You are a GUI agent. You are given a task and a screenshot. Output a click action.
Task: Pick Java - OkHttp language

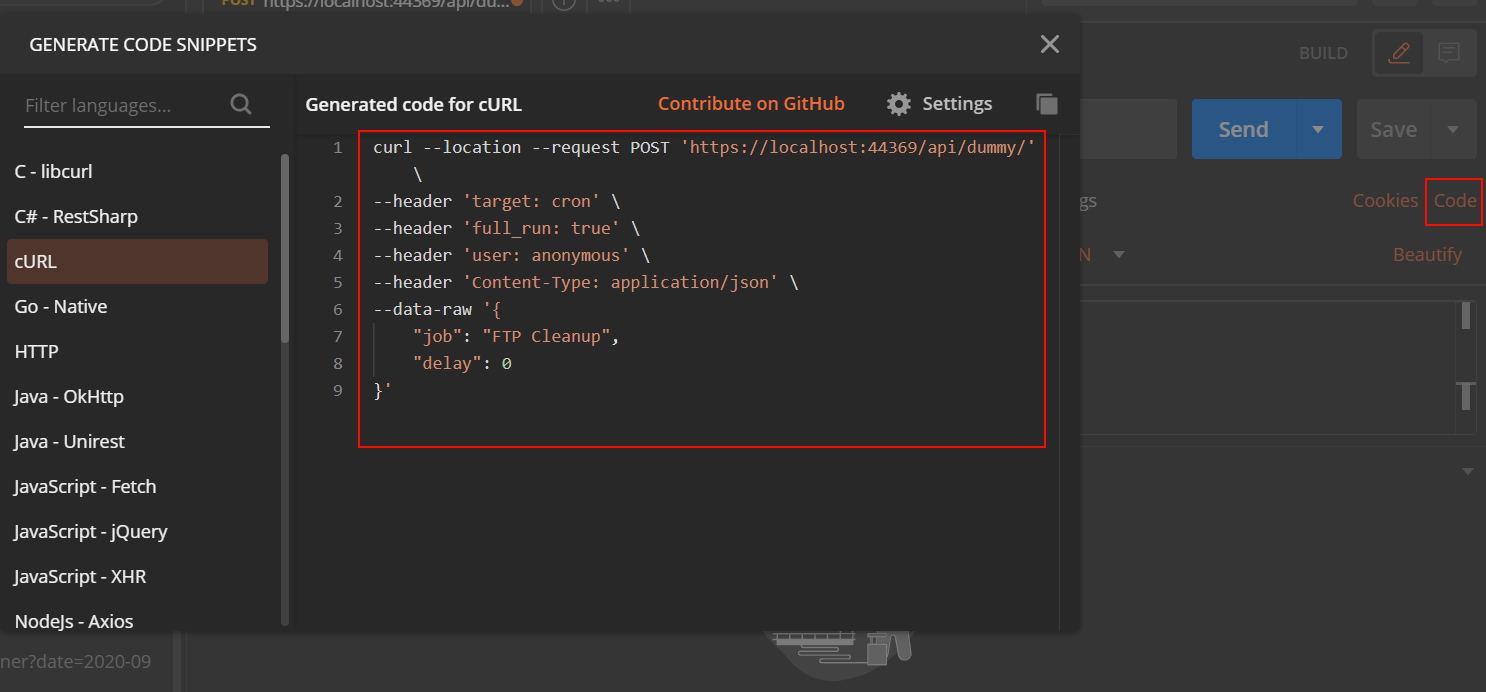137,397
